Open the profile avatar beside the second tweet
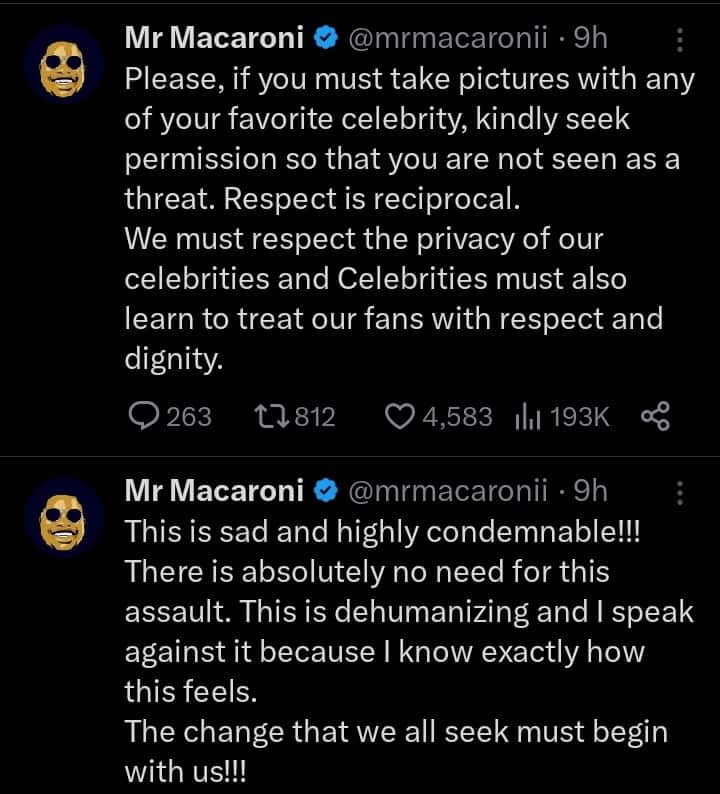Screen dimensions: 720x794 64,517
